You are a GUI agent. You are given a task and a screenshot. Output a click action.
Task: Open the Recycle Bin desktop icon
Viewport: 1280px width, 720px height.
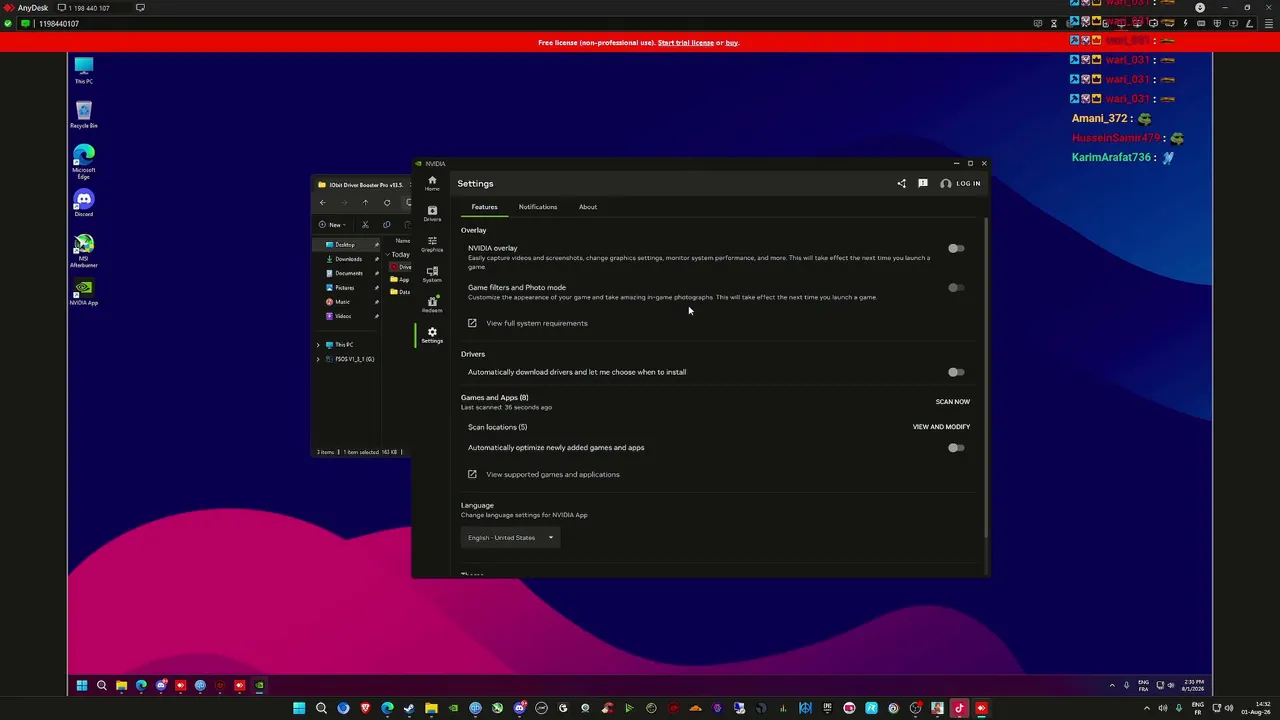pyautogui.click(x=84, y=114)
